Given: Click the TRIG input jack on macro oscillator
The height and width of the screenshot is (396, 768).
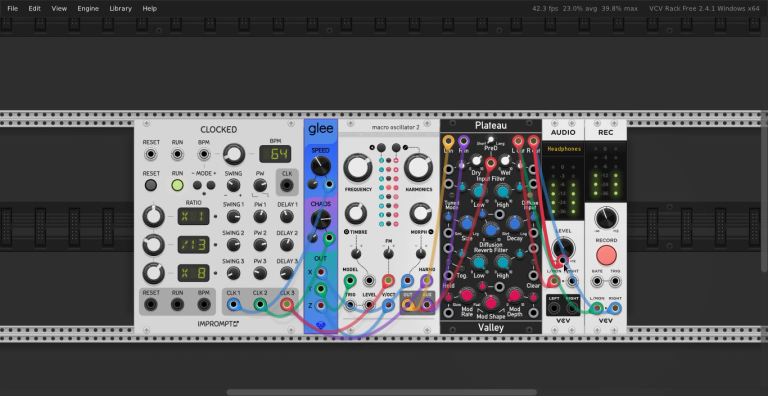Looking at the screenshot, I should pos(350,305).
